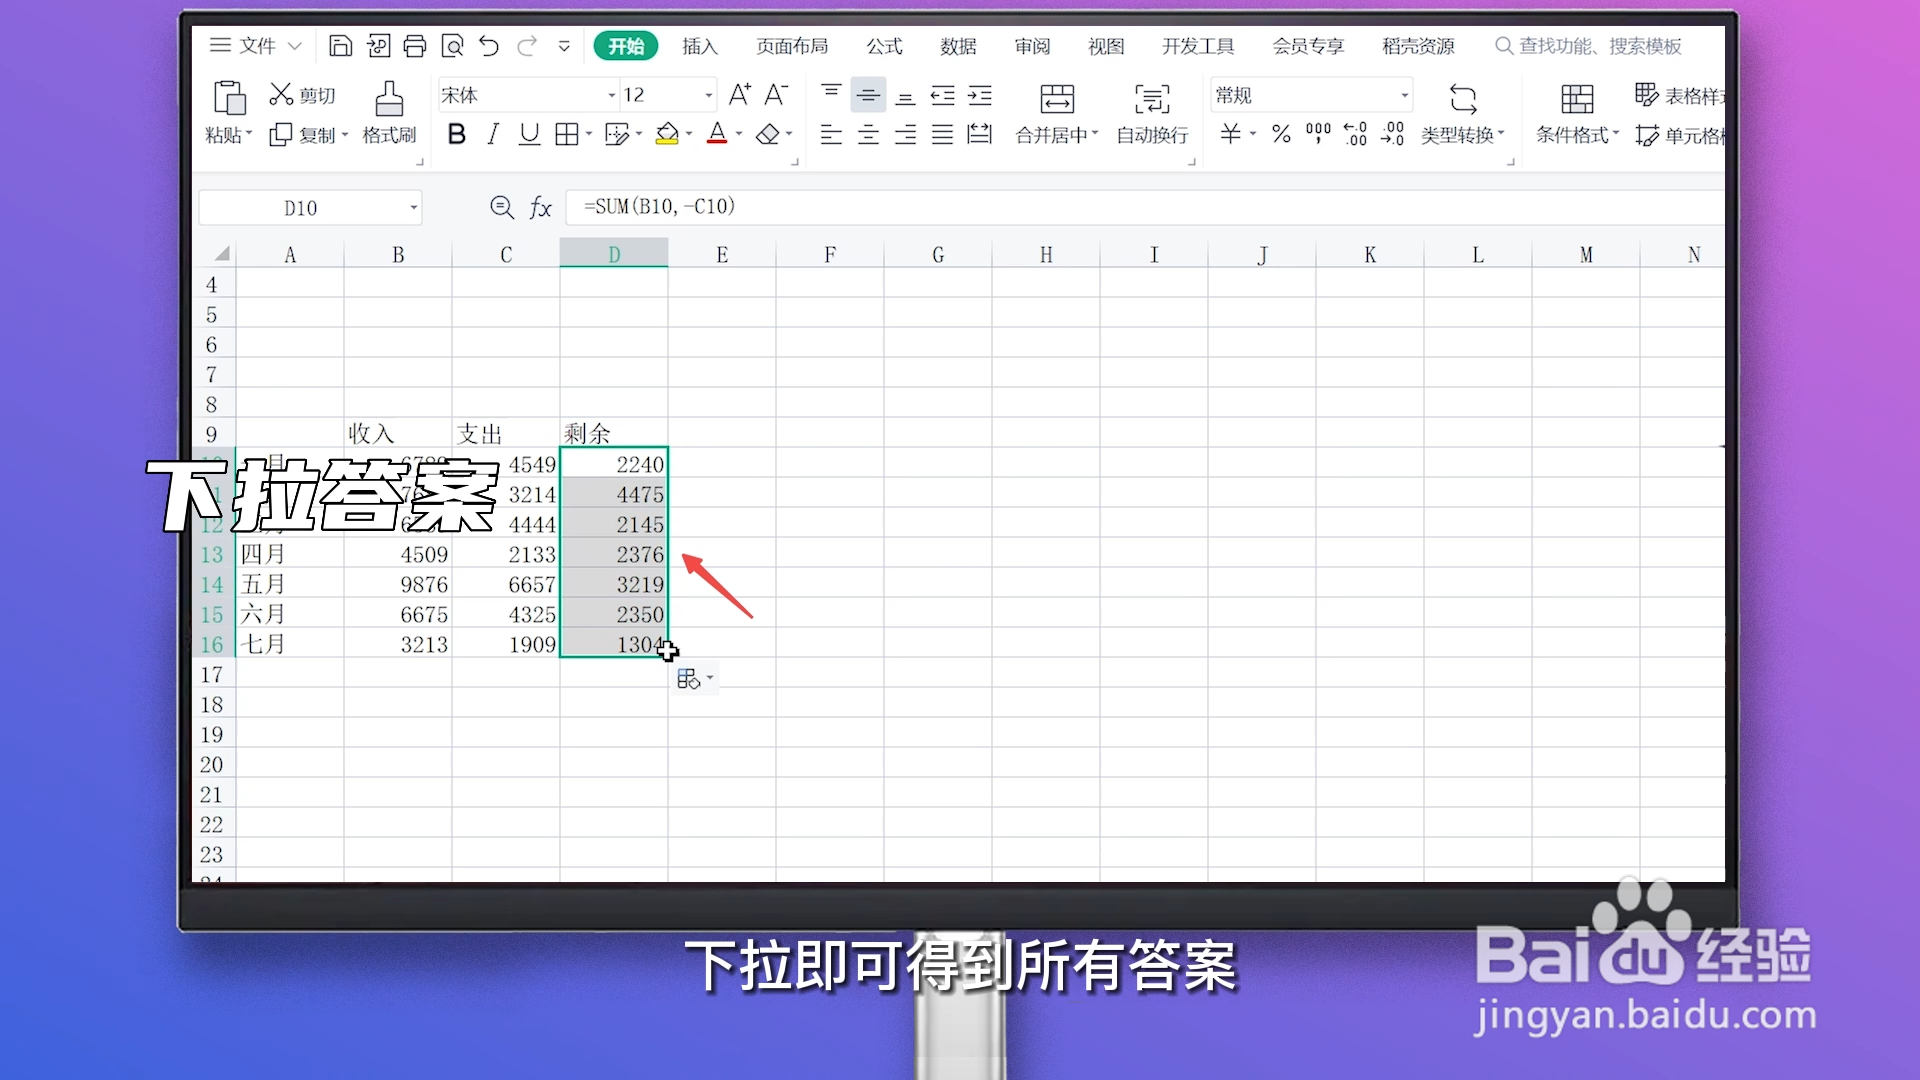The height and width of the screenshot is (1080, 1920).
Task: Align text left
Action: [x=831, y=134]
